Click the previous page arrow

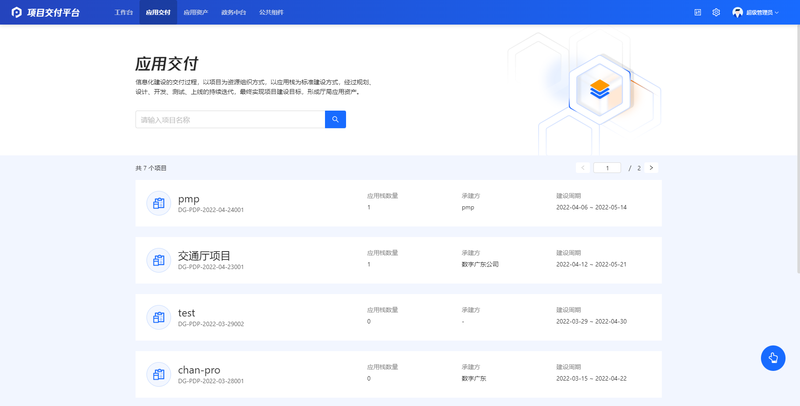point(583,168)
